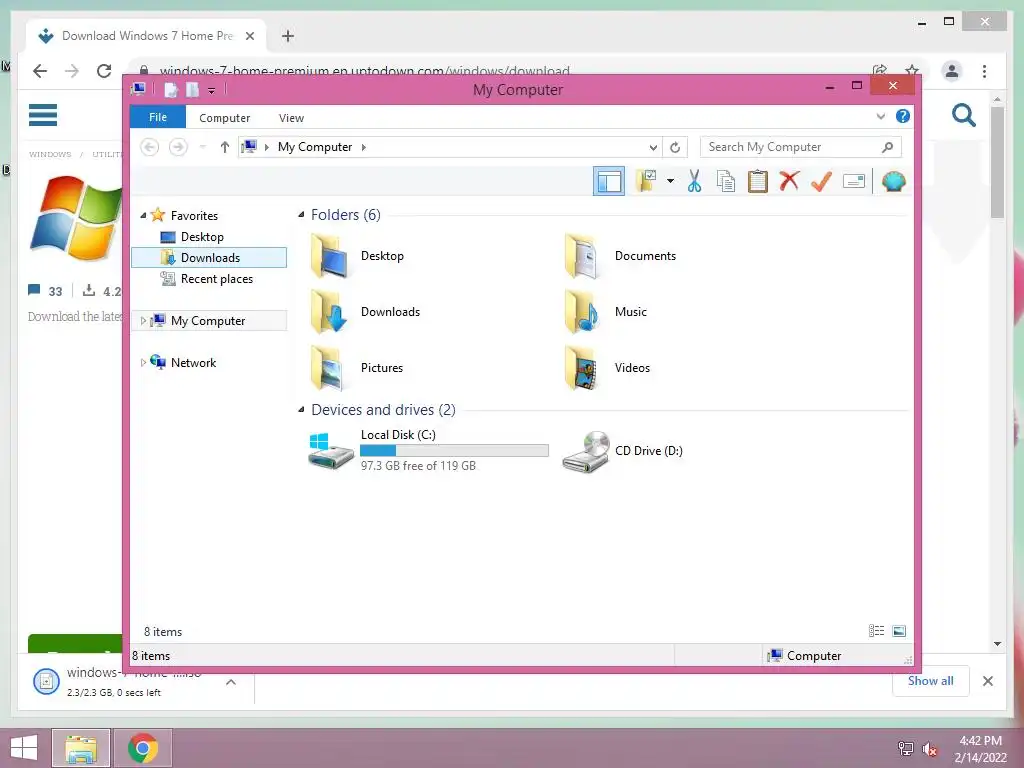Click the Paste clipboard icon
Image resolution: width=1024 pixels, height=768 pixels.
[x=758, y=181]
